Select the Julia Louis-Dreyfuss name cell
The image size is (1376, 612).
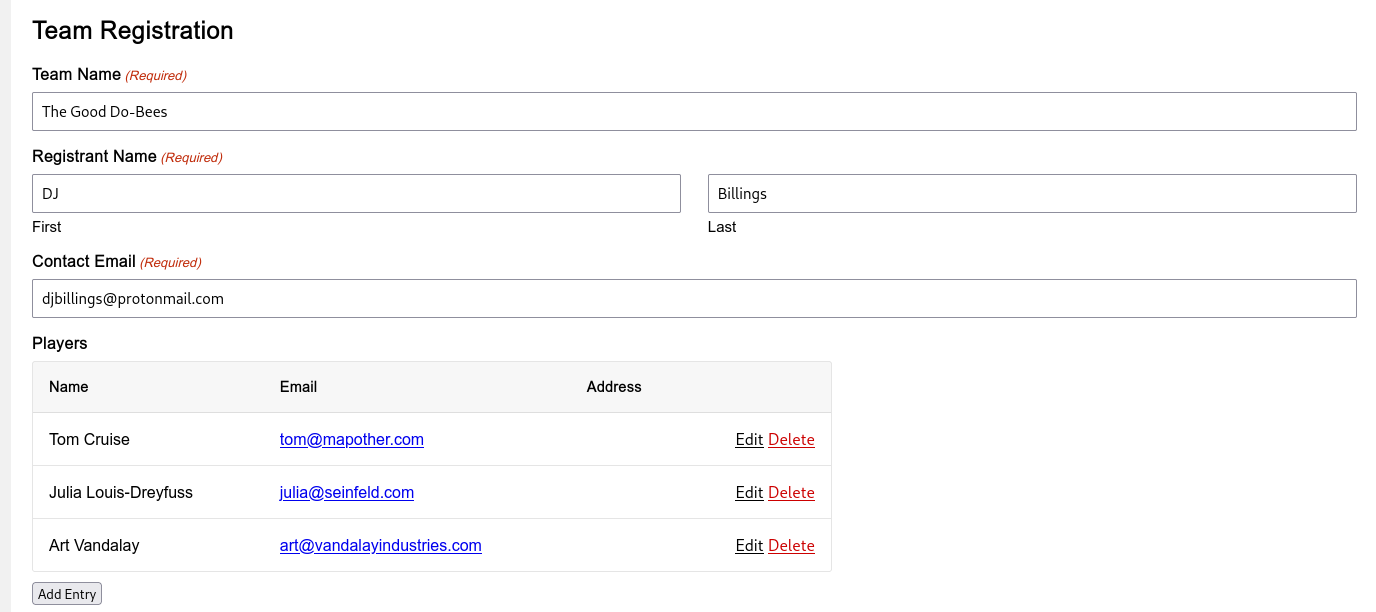121,492
